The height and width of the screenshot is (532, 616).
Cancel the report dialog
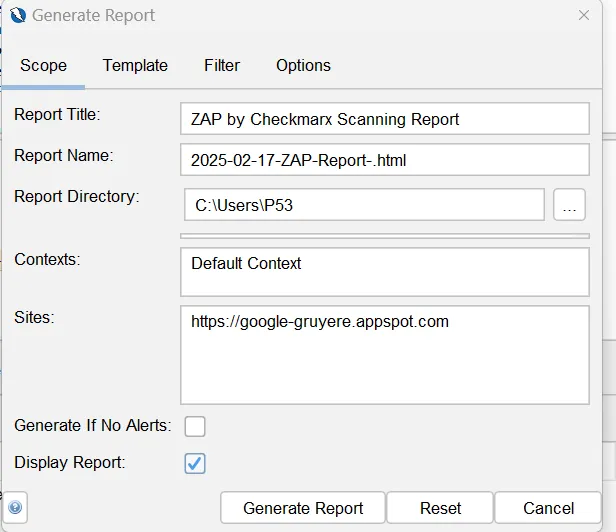(x=548, y=508)
